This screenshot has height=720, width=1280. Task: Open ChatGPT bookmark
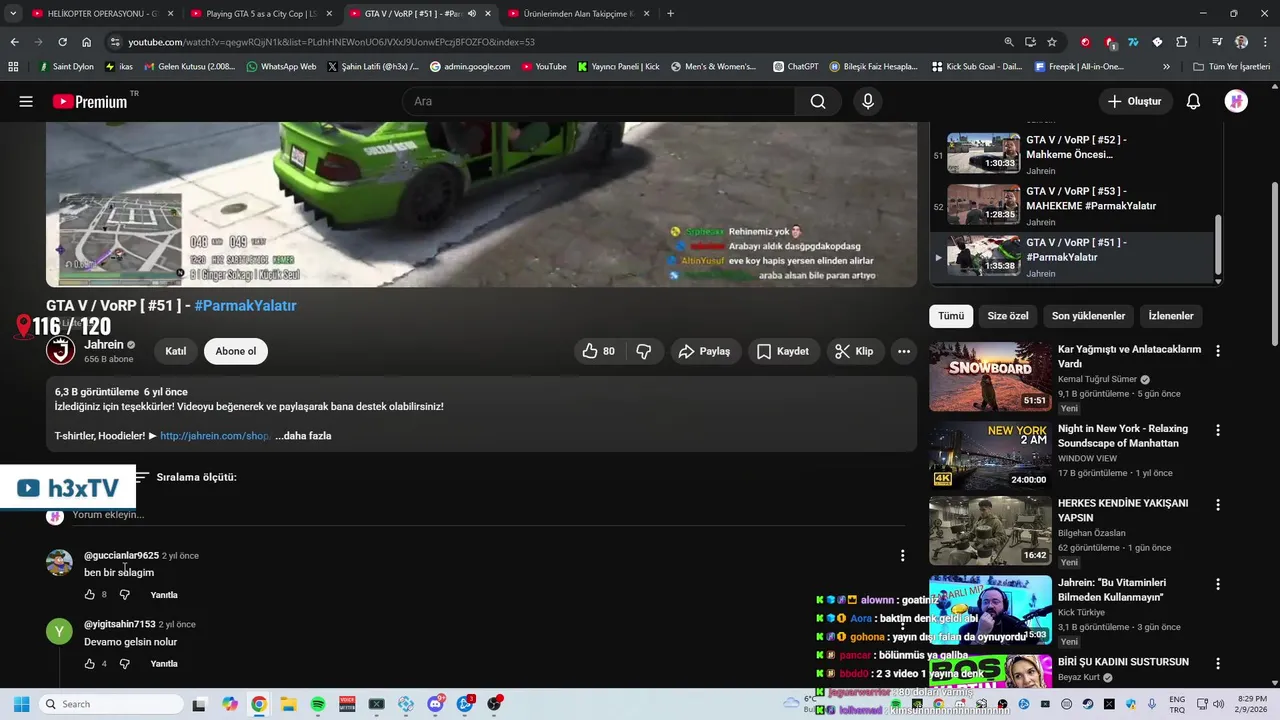796,67
